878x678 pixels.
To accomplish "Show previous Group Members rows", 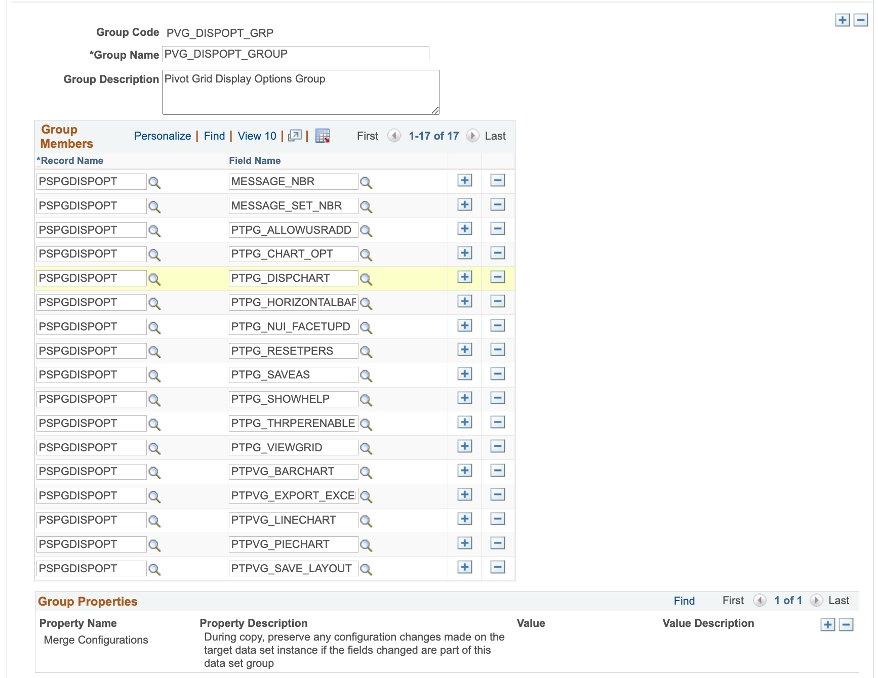I will click(x=394, y=136).
